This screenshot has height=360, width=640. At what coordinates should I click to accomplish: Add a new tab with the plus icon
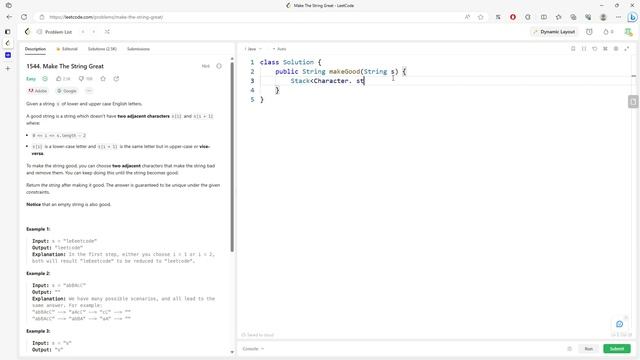8,69
